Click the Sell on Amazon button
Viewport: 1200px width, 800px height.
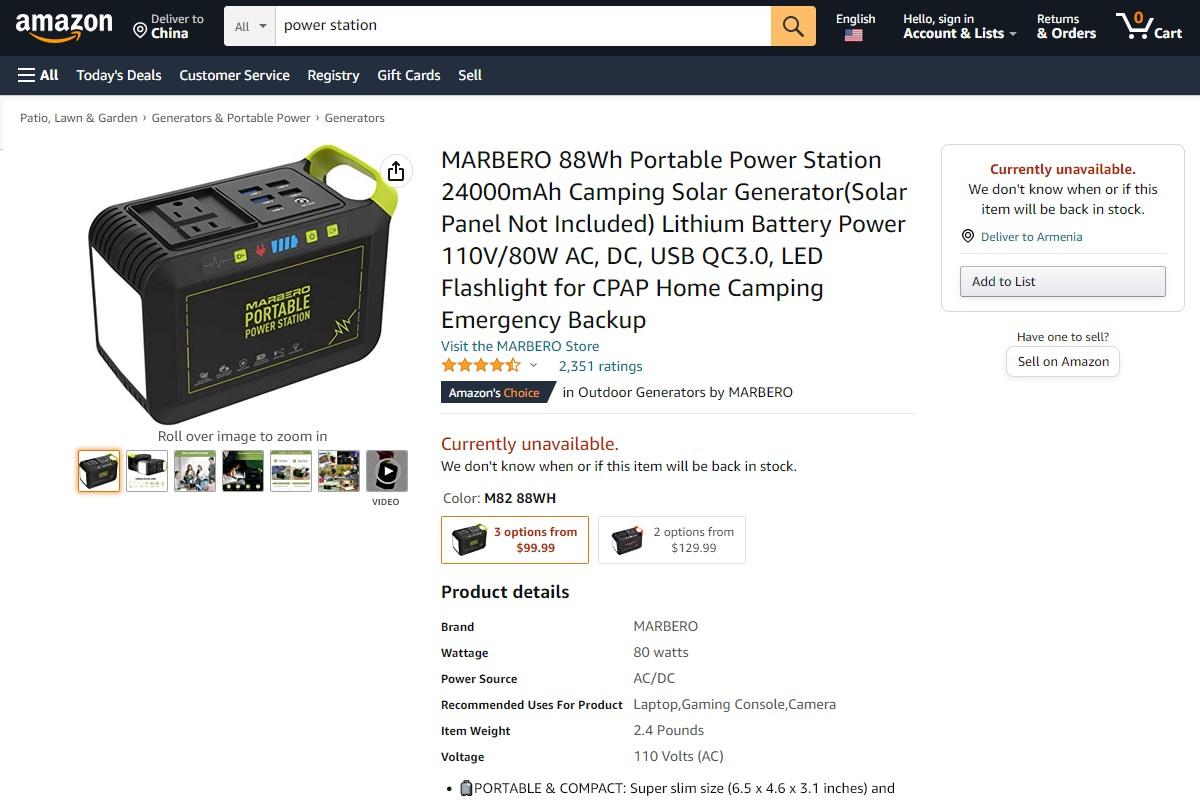tap(1063, 361)
